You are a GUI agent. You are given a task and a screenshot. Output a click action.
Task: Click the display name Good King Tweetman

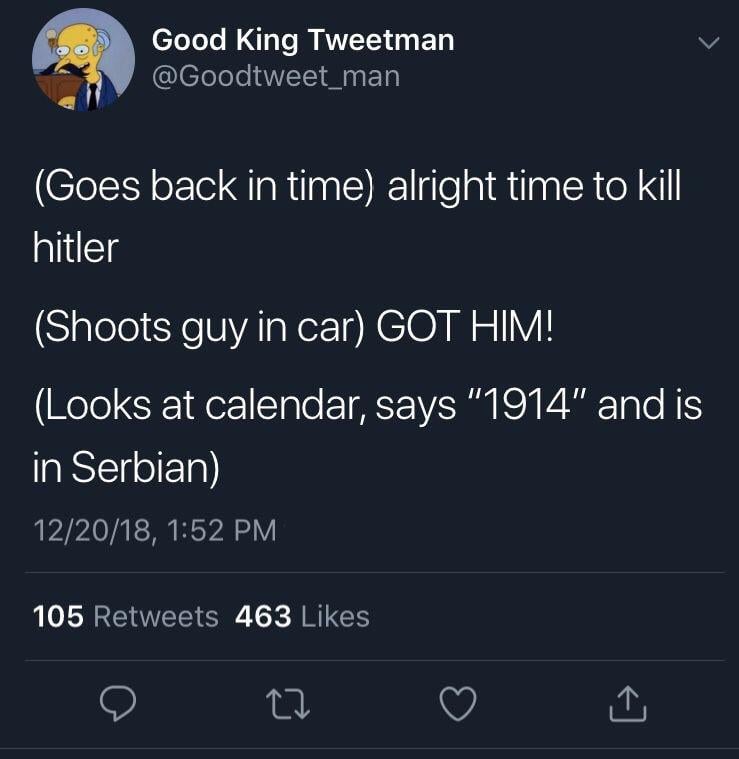pos(303,40)
